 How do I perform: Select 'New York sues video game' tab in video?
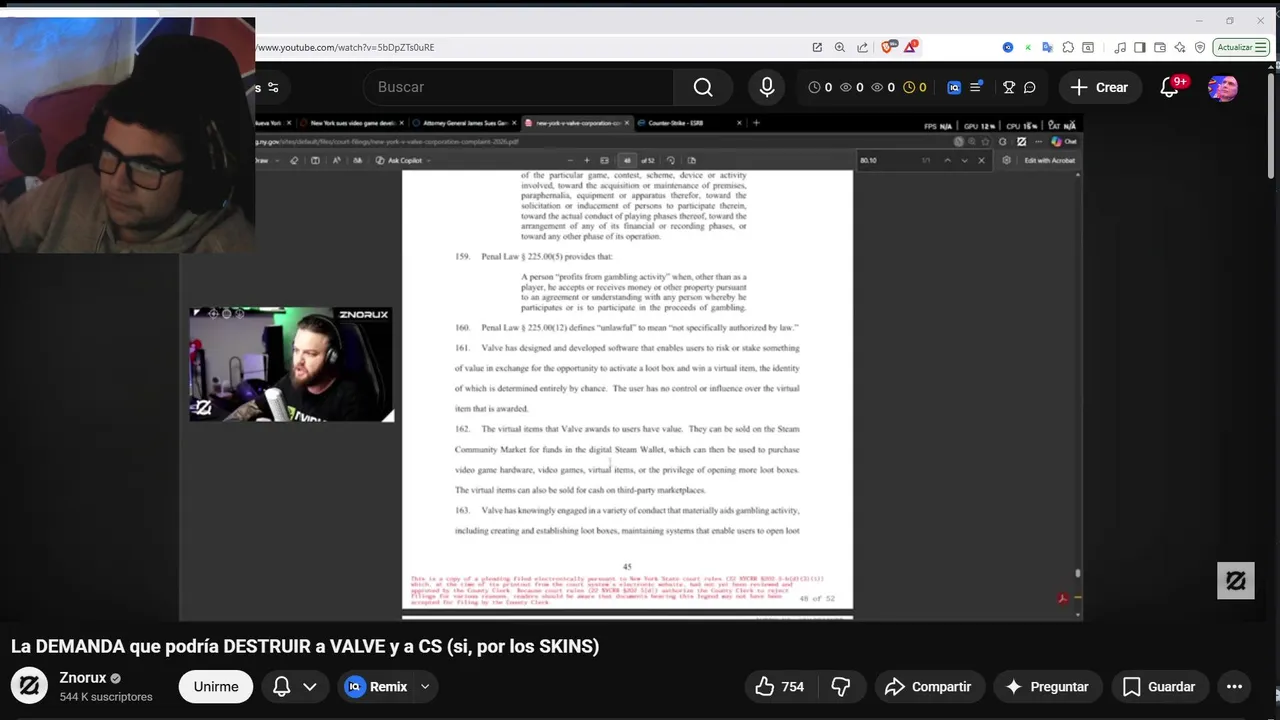point(352,123)
